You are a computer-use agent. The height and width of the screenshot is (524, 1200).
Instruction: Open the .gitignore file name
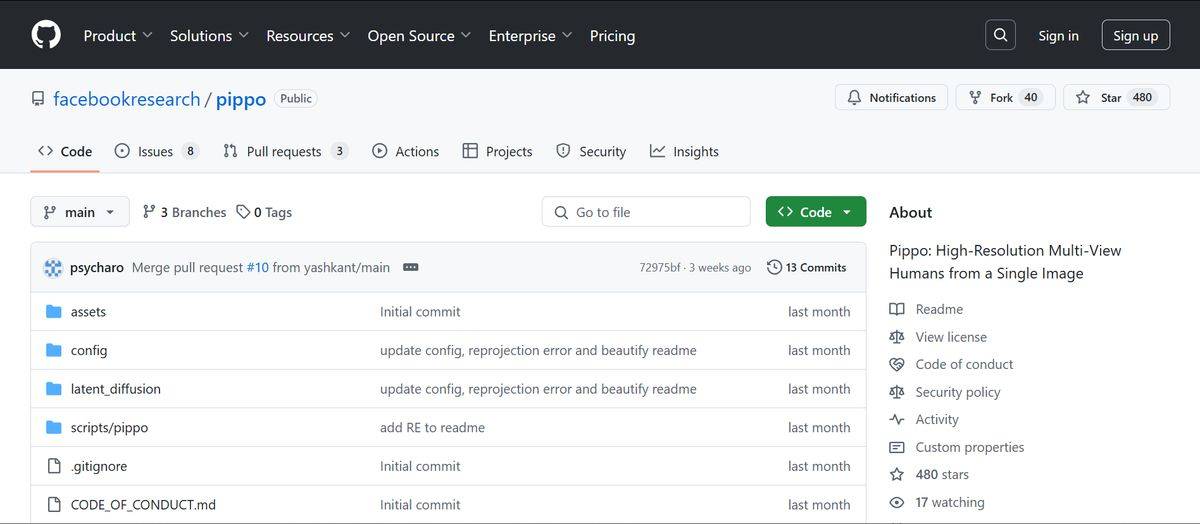(x=99, y=466)
